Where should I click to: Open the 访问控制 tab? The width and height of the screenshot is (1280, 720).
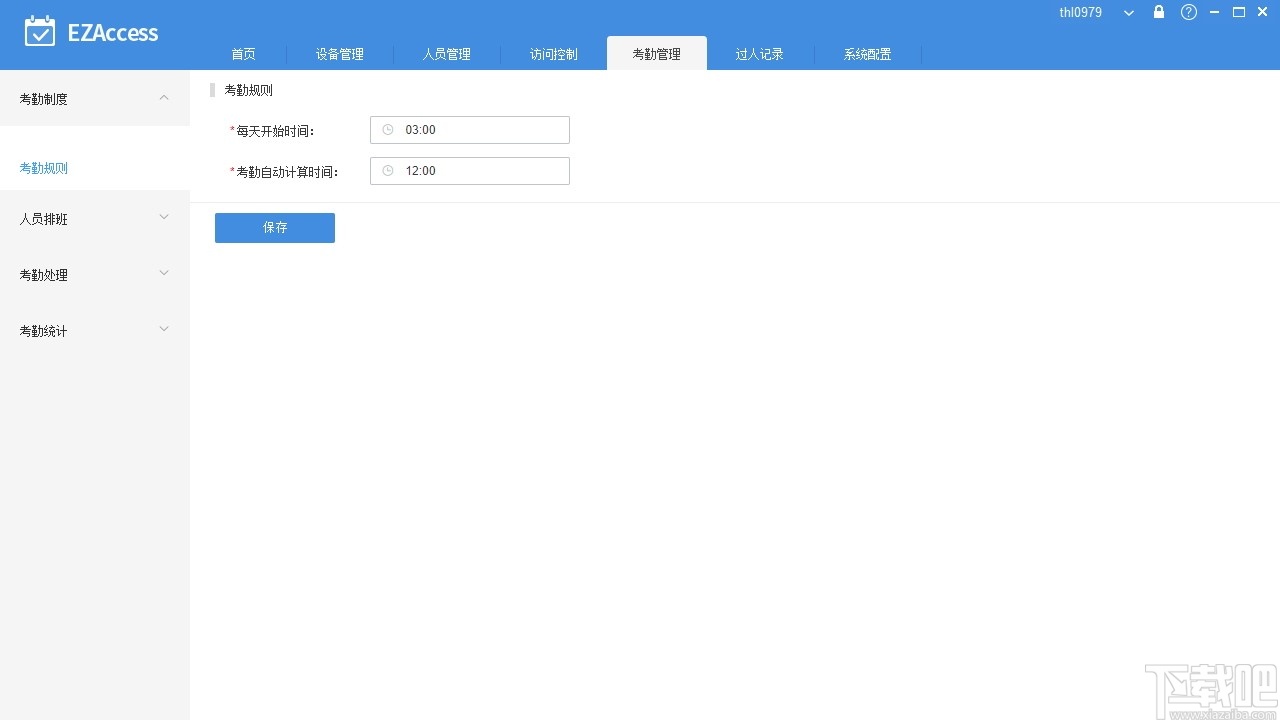coord(553,54)
